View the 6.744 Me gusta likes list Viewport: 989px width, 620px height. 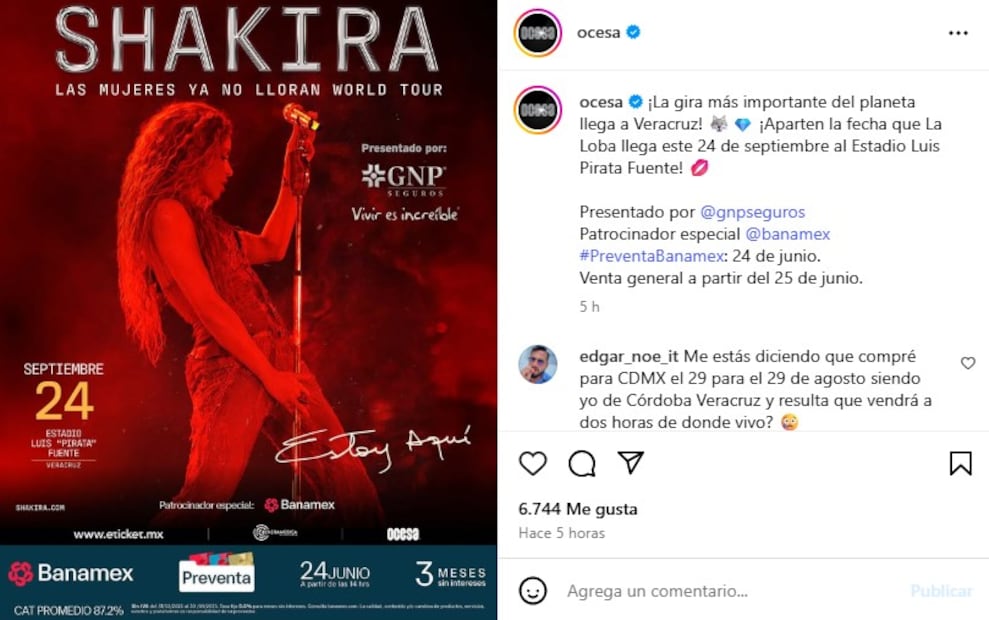coord(578,509)
